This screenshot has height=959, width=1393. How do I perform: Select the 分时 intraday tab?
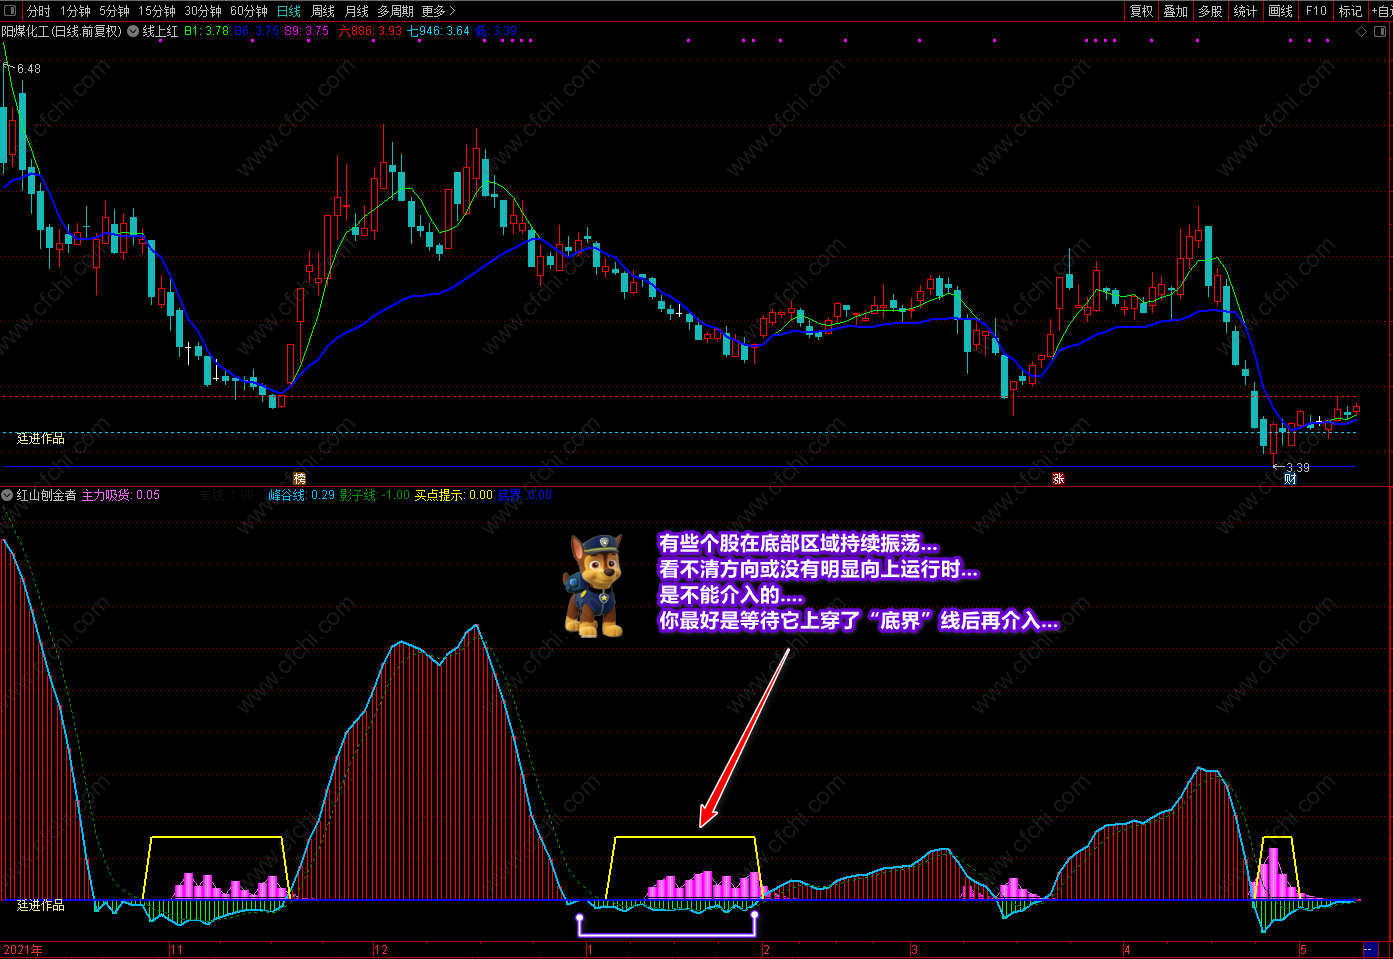(x=39, y=11)
